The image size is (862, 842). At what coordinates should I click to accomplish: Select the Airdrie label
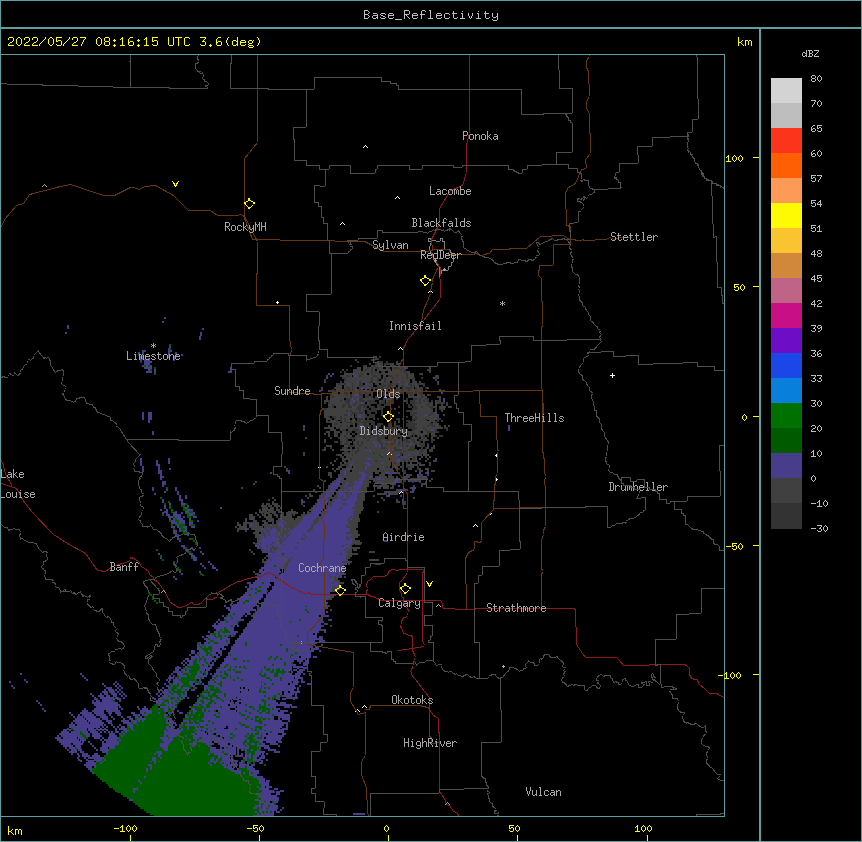404,537
